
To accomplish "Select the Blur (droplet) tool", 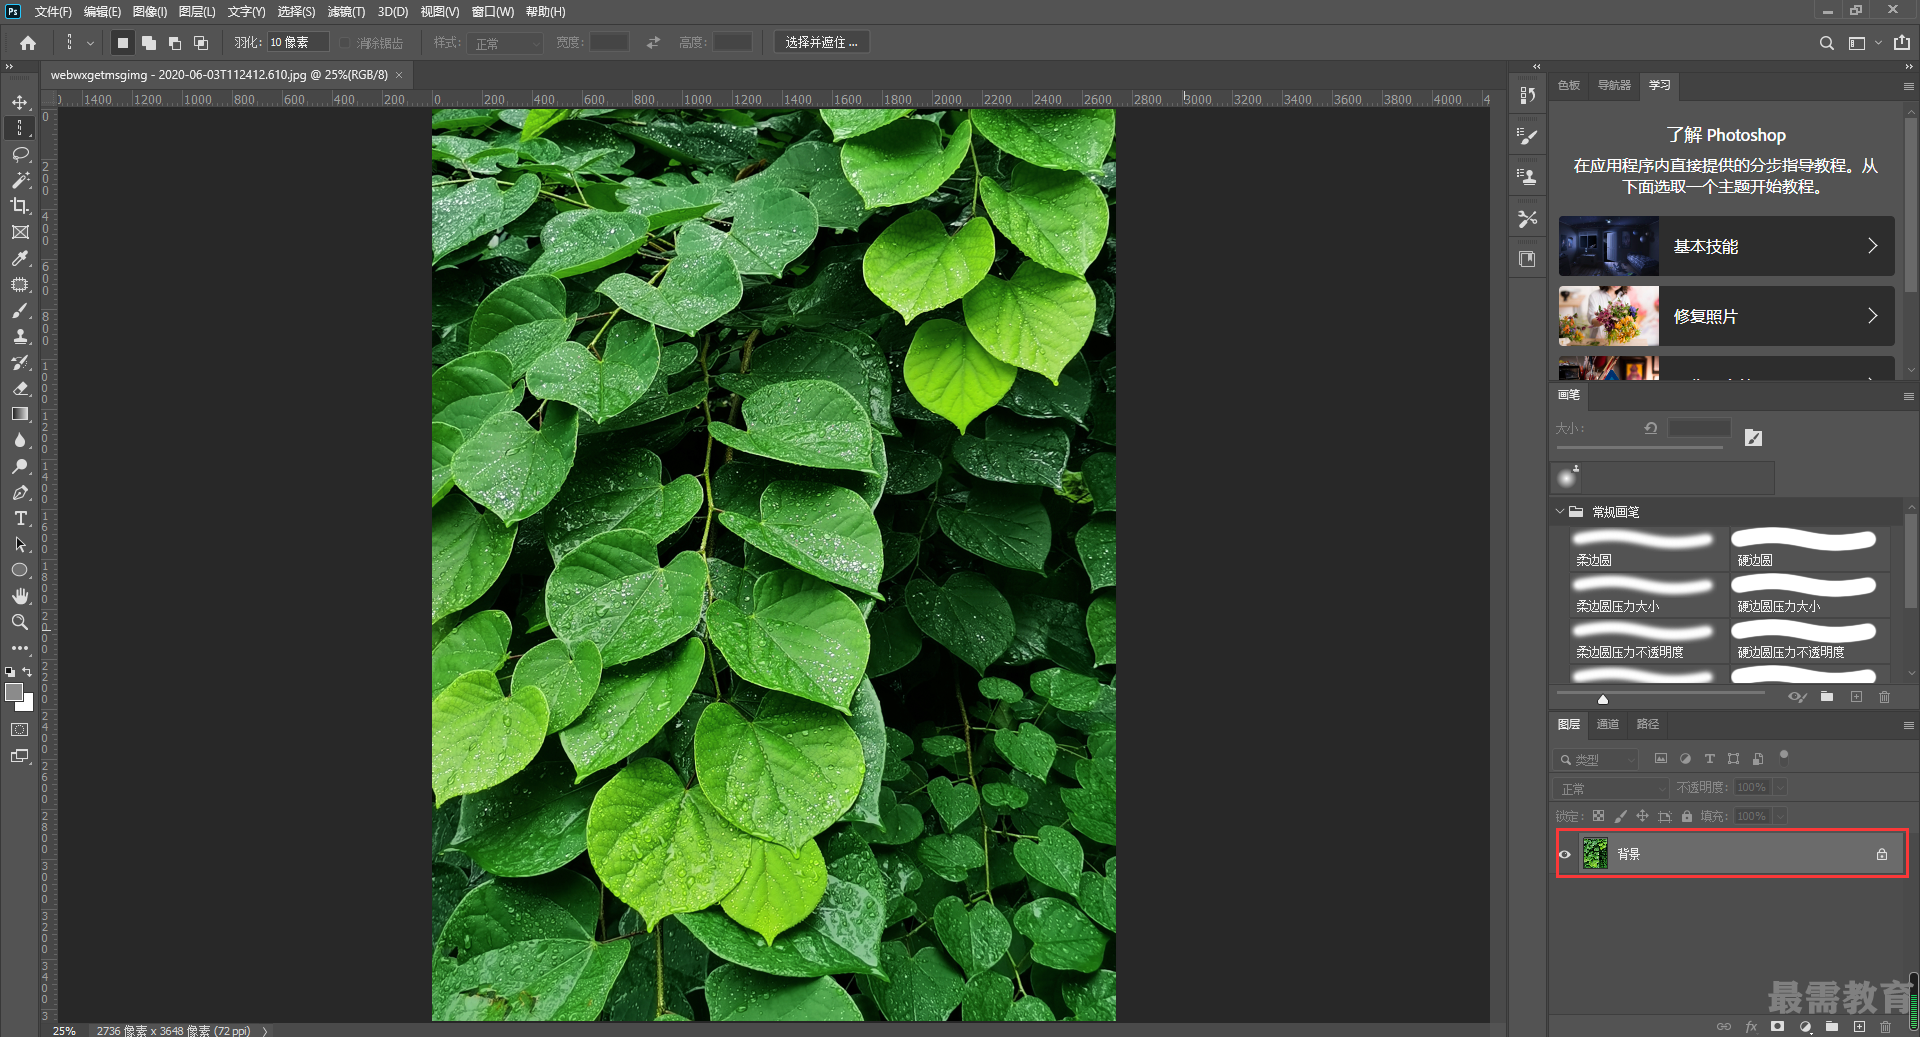I will [20, 440].
